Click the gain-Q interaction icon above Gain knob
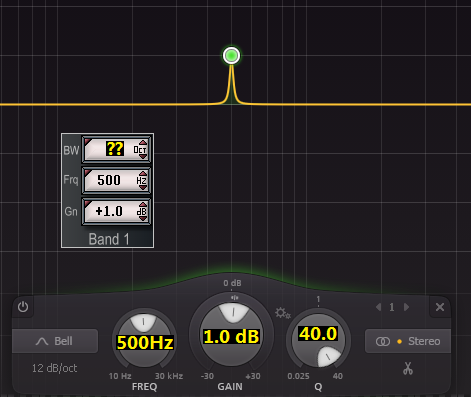Screen dimensions: 471x397 point(235,297)
